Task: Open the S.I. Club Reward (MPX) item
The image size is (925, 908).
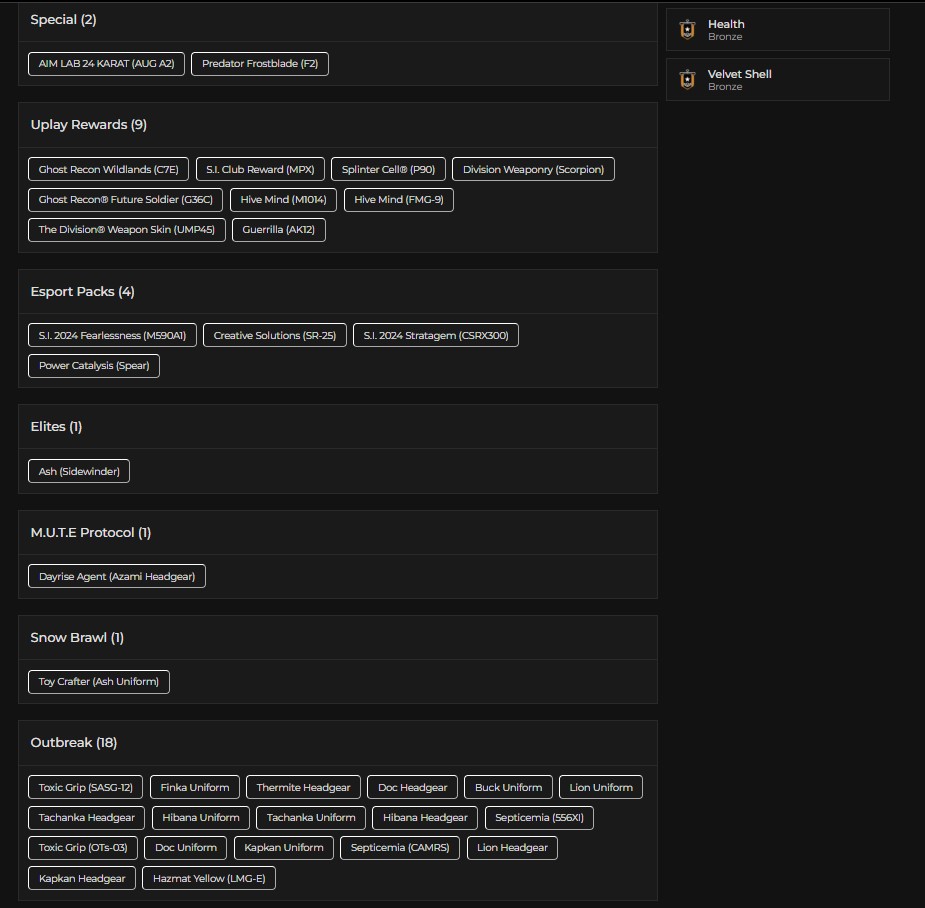Action: pos(260,169)
